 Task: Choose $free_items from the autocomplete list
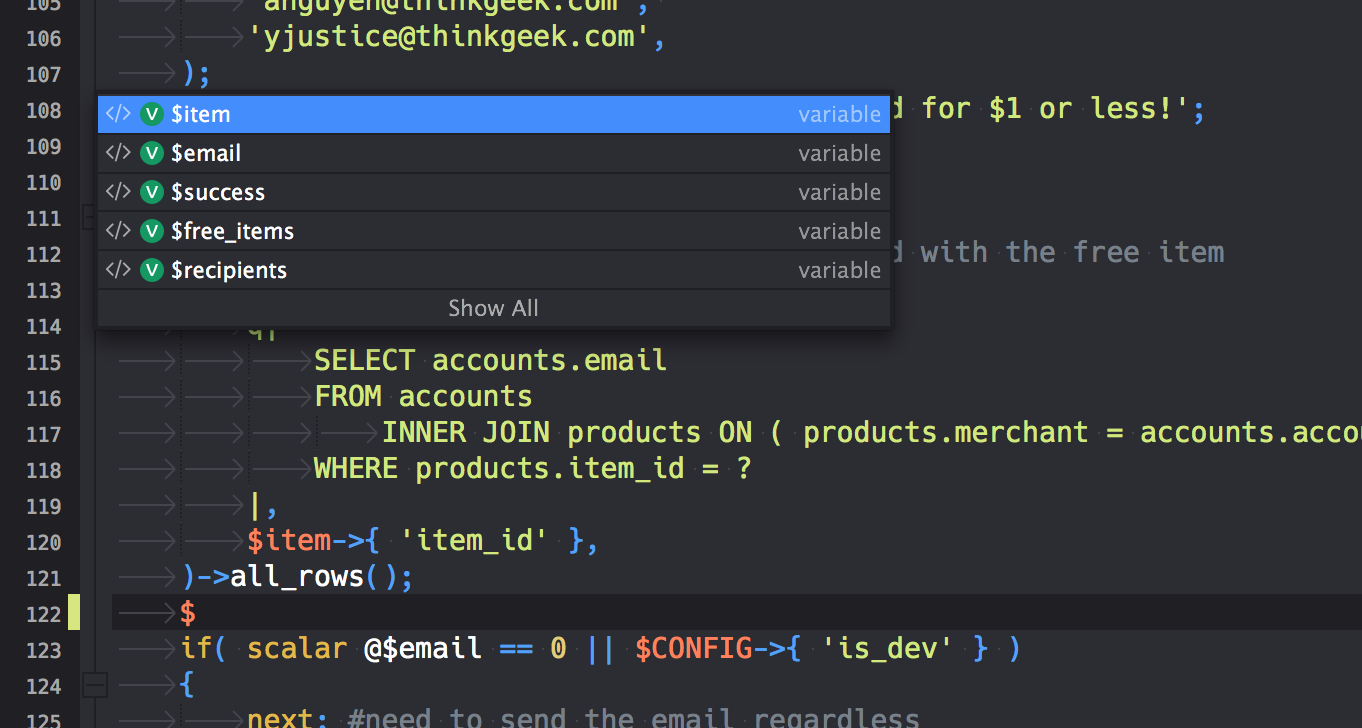(400, 230)
